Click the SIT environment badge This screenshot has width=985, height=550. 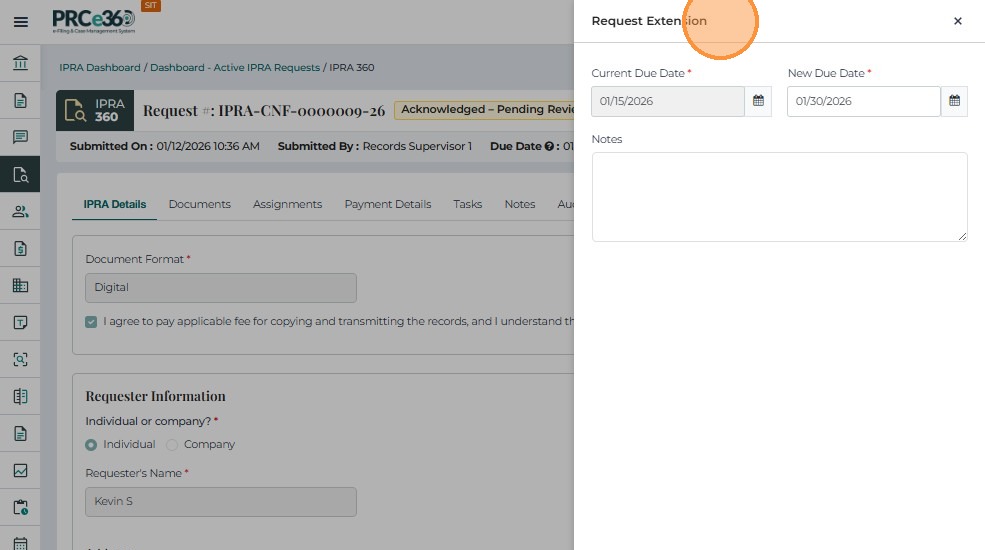151,5
